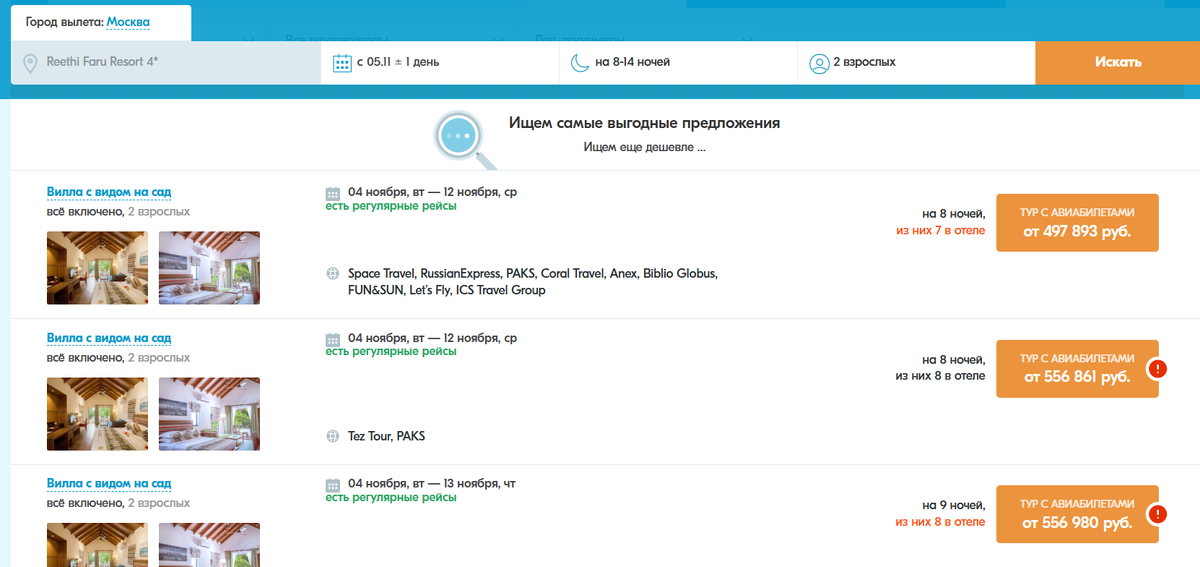Select the tour priced от 556 980 руб.
1200x567 pixels.
pyautogui.click(x=1077, y=514)
